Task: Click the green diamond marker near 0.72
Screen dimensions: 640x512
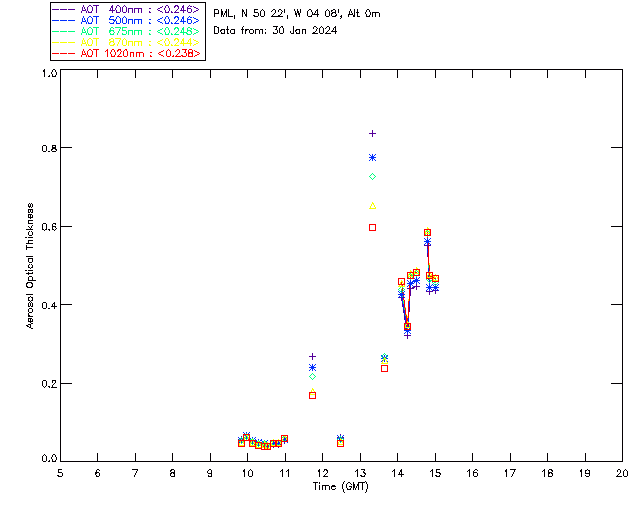Action: 372,176
